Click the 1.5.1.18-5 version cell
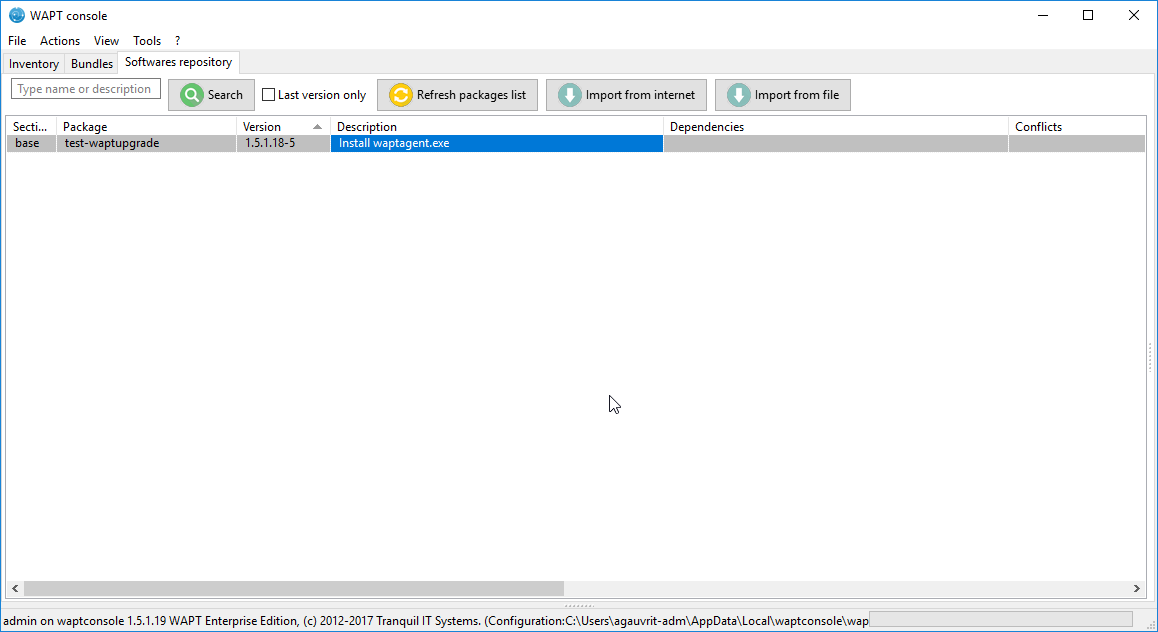Image resolution: width=1158 pixels, height=632 pixels. (283, 143)
